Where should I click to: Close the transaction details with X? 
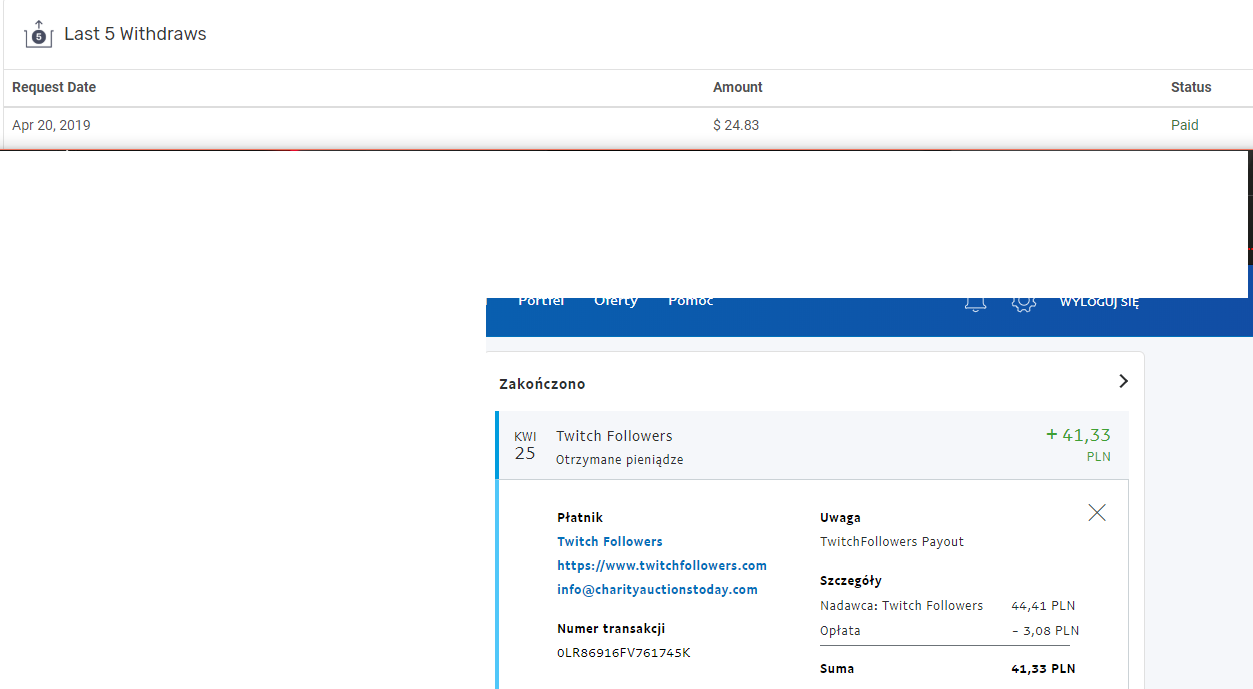(x=1097, y=512)
